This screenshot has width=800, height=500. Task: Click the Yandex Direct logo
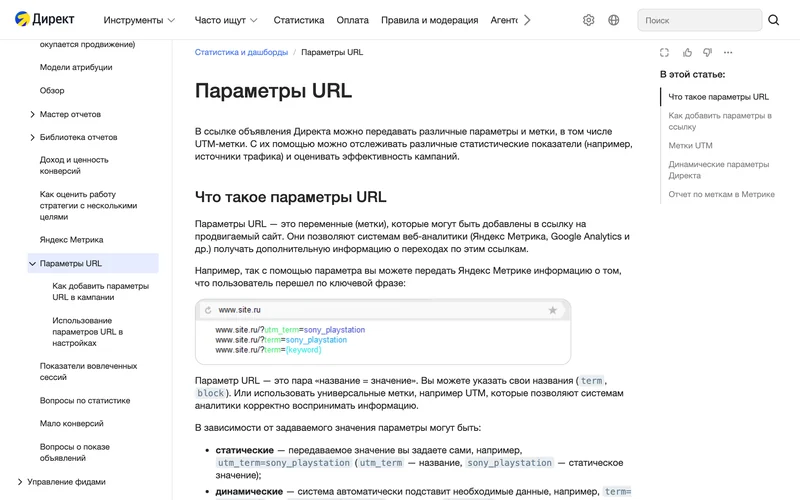tap(44, 19)
